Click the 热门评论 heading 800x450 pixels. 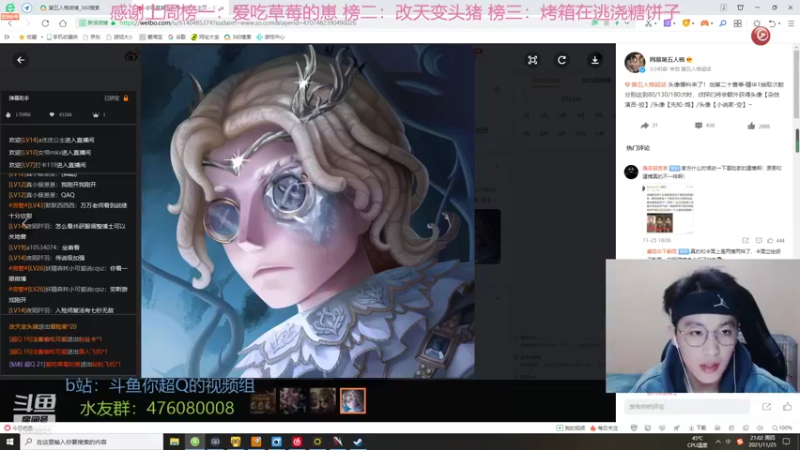pos(638,148)
